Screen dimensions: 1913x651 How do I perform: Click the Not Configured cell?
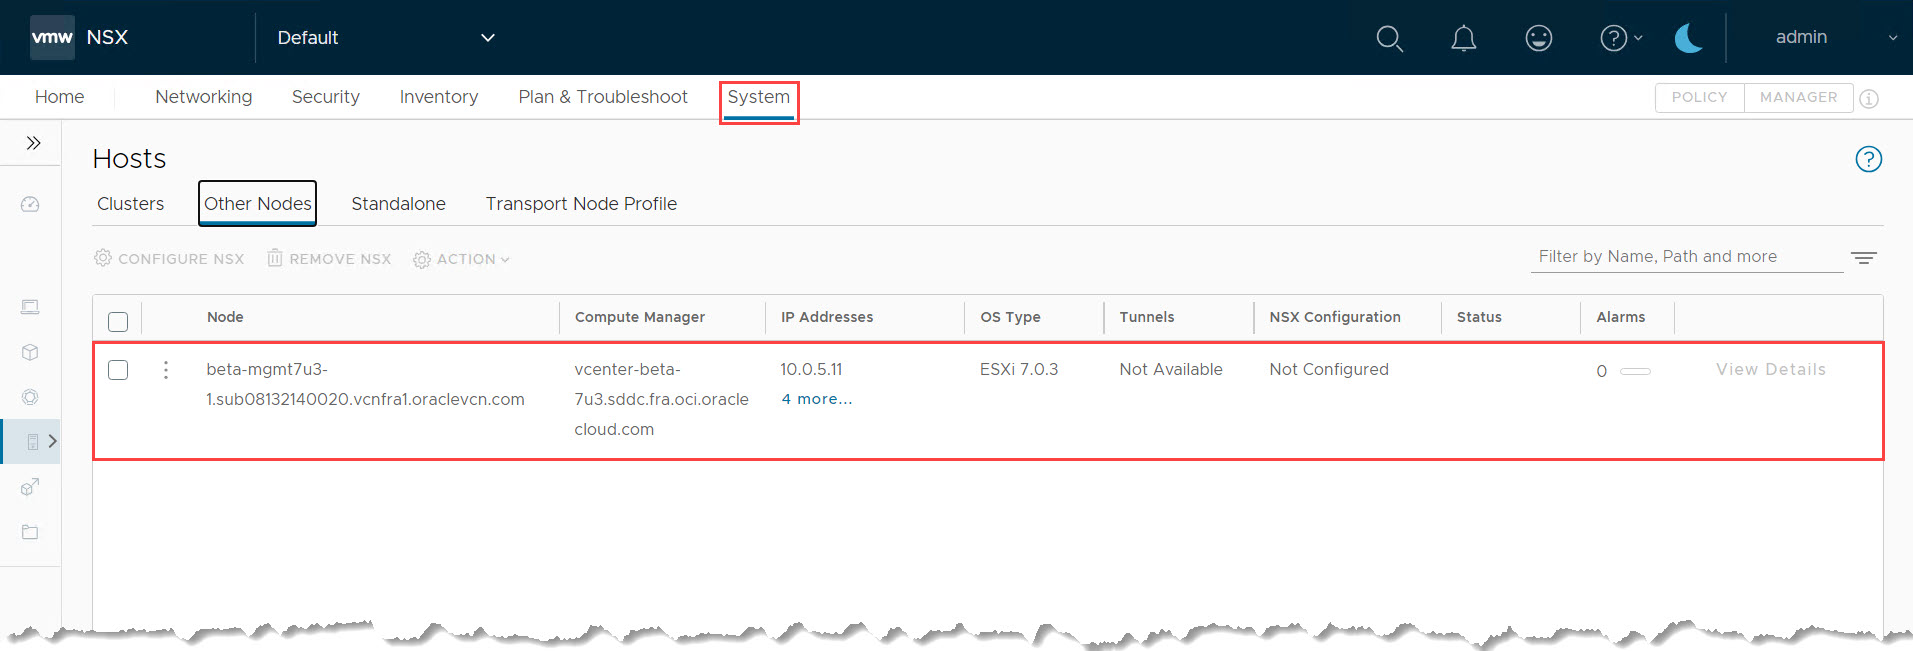tap(1329, 369)
